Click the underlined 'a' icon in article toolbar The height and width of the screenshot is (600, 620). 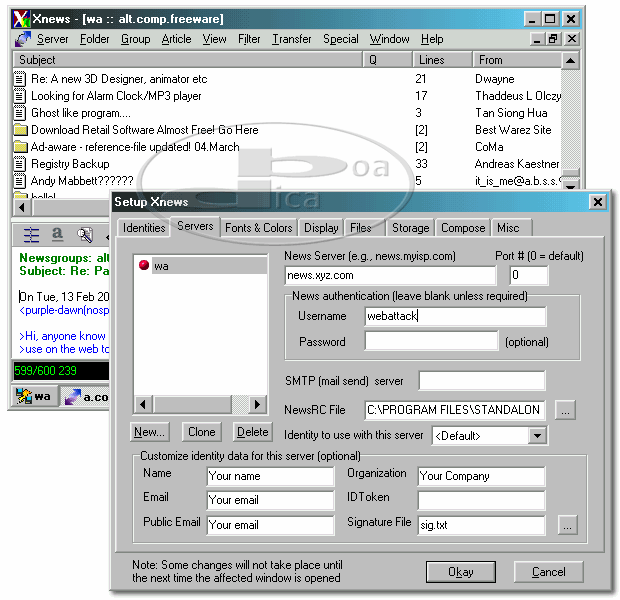(x=57, y=235)
